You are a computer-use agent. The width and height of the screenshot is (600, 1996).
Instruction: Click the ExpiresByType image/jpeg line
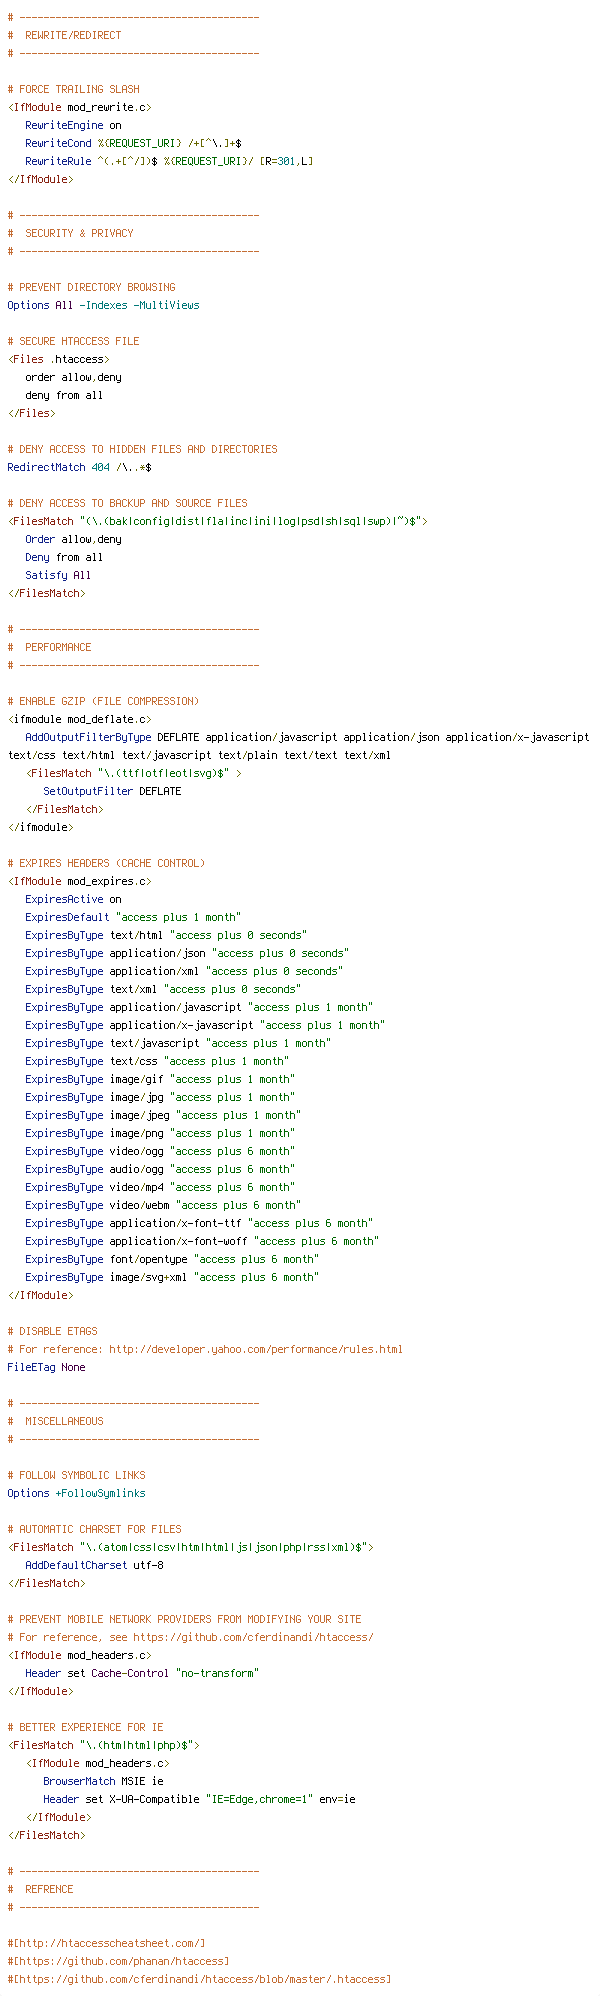(x=163, y=1115)
